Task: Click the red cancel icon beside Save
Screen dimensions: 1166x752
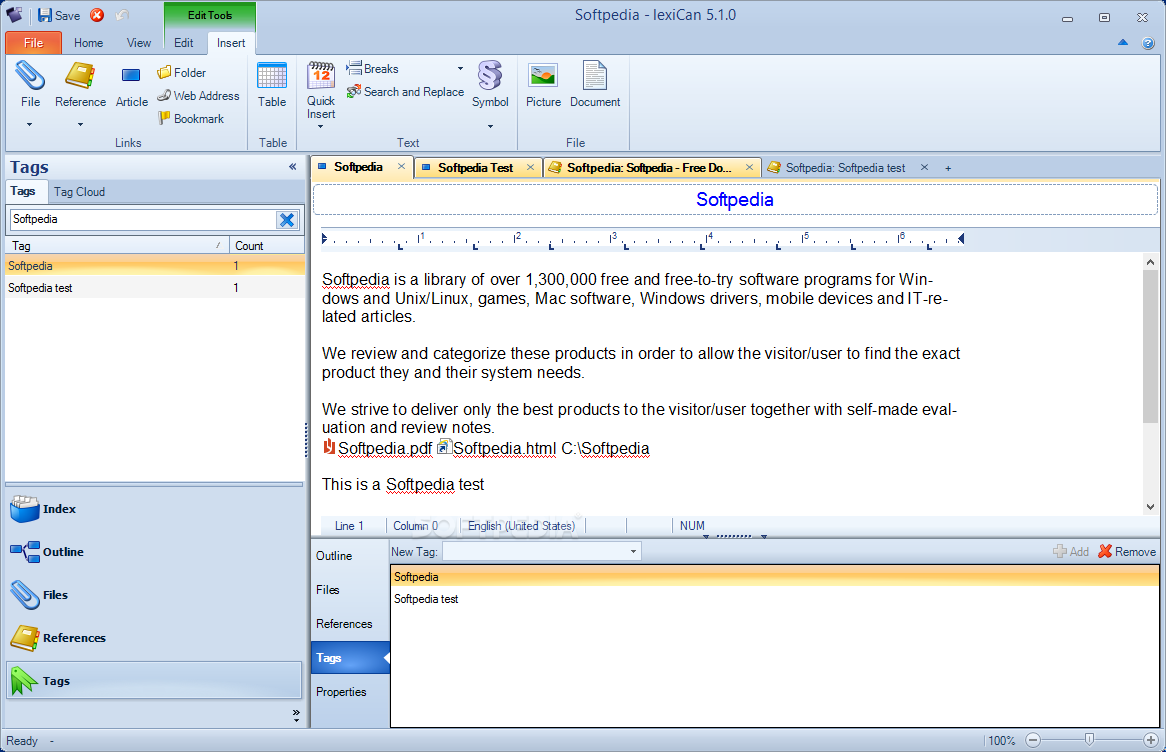Action: click(x=97, y=15)
